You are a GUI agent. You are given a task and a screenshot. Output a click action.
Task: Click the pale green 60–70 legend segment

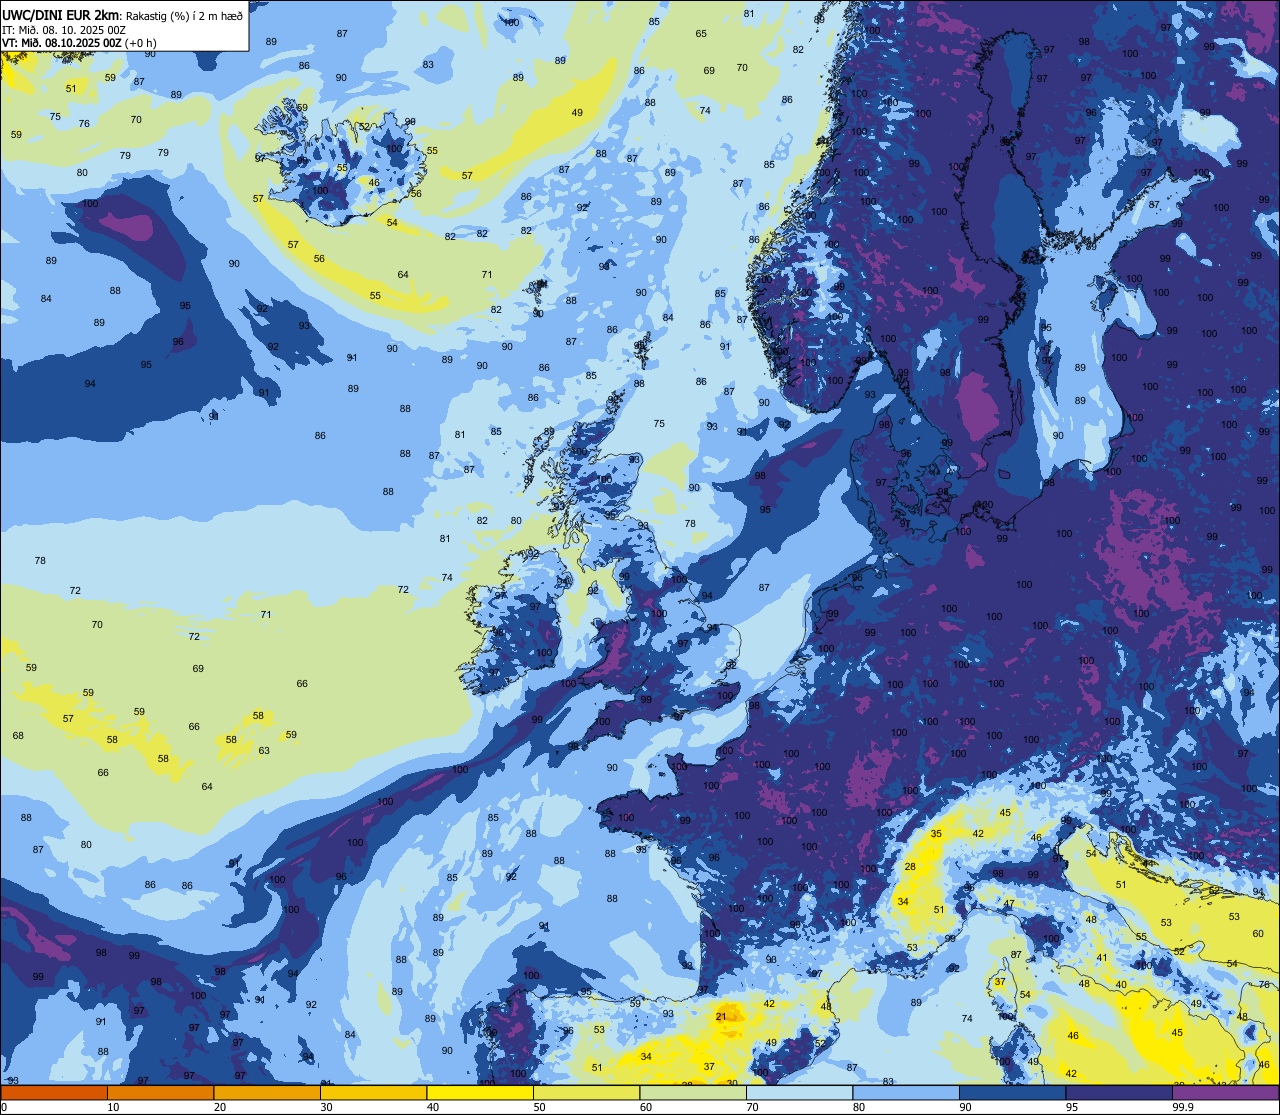tap(693, 1093)
